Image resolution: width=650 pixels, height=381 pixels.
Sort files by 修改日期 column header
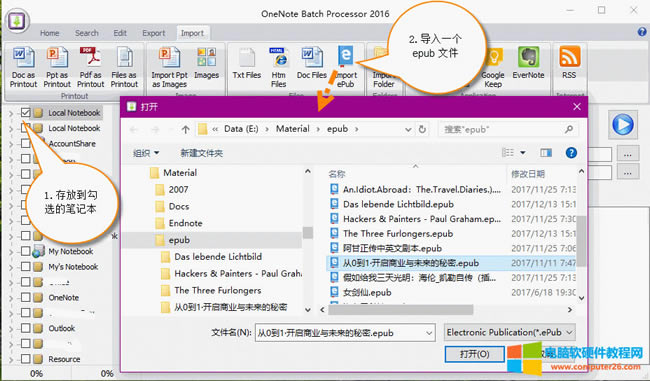pyautogui.click(x=528, y=174)
